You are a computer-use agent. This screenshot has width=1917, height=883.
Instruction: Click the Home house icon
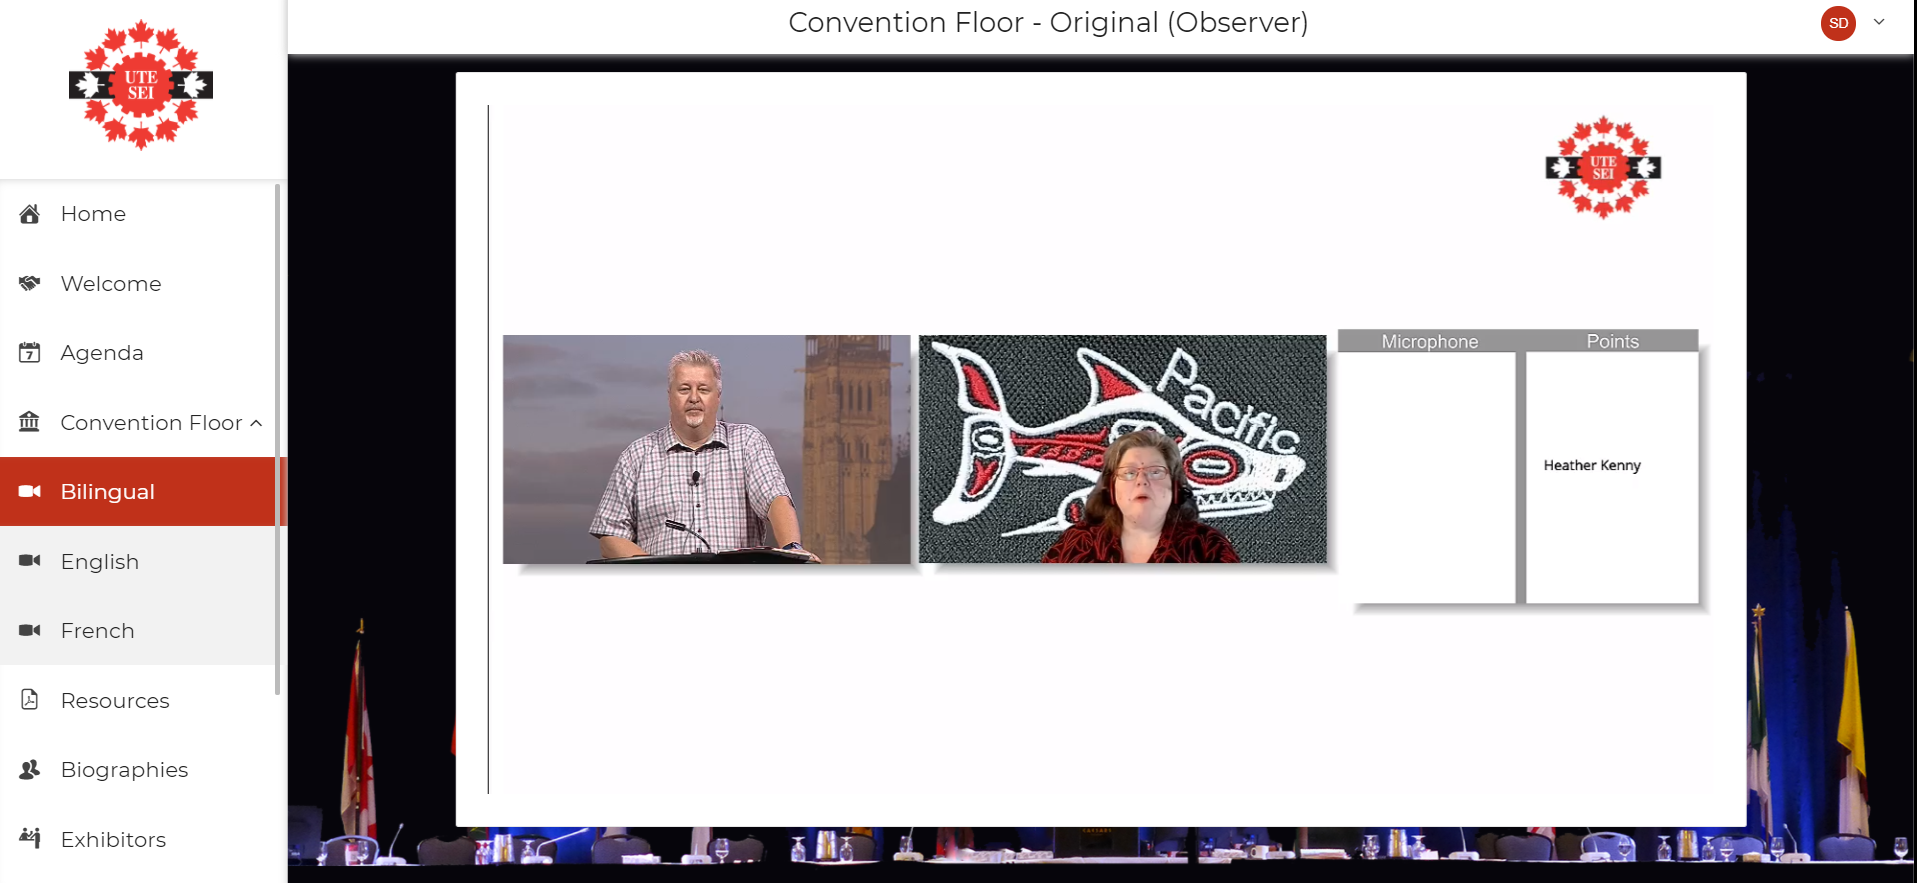[x=30, y=214]
